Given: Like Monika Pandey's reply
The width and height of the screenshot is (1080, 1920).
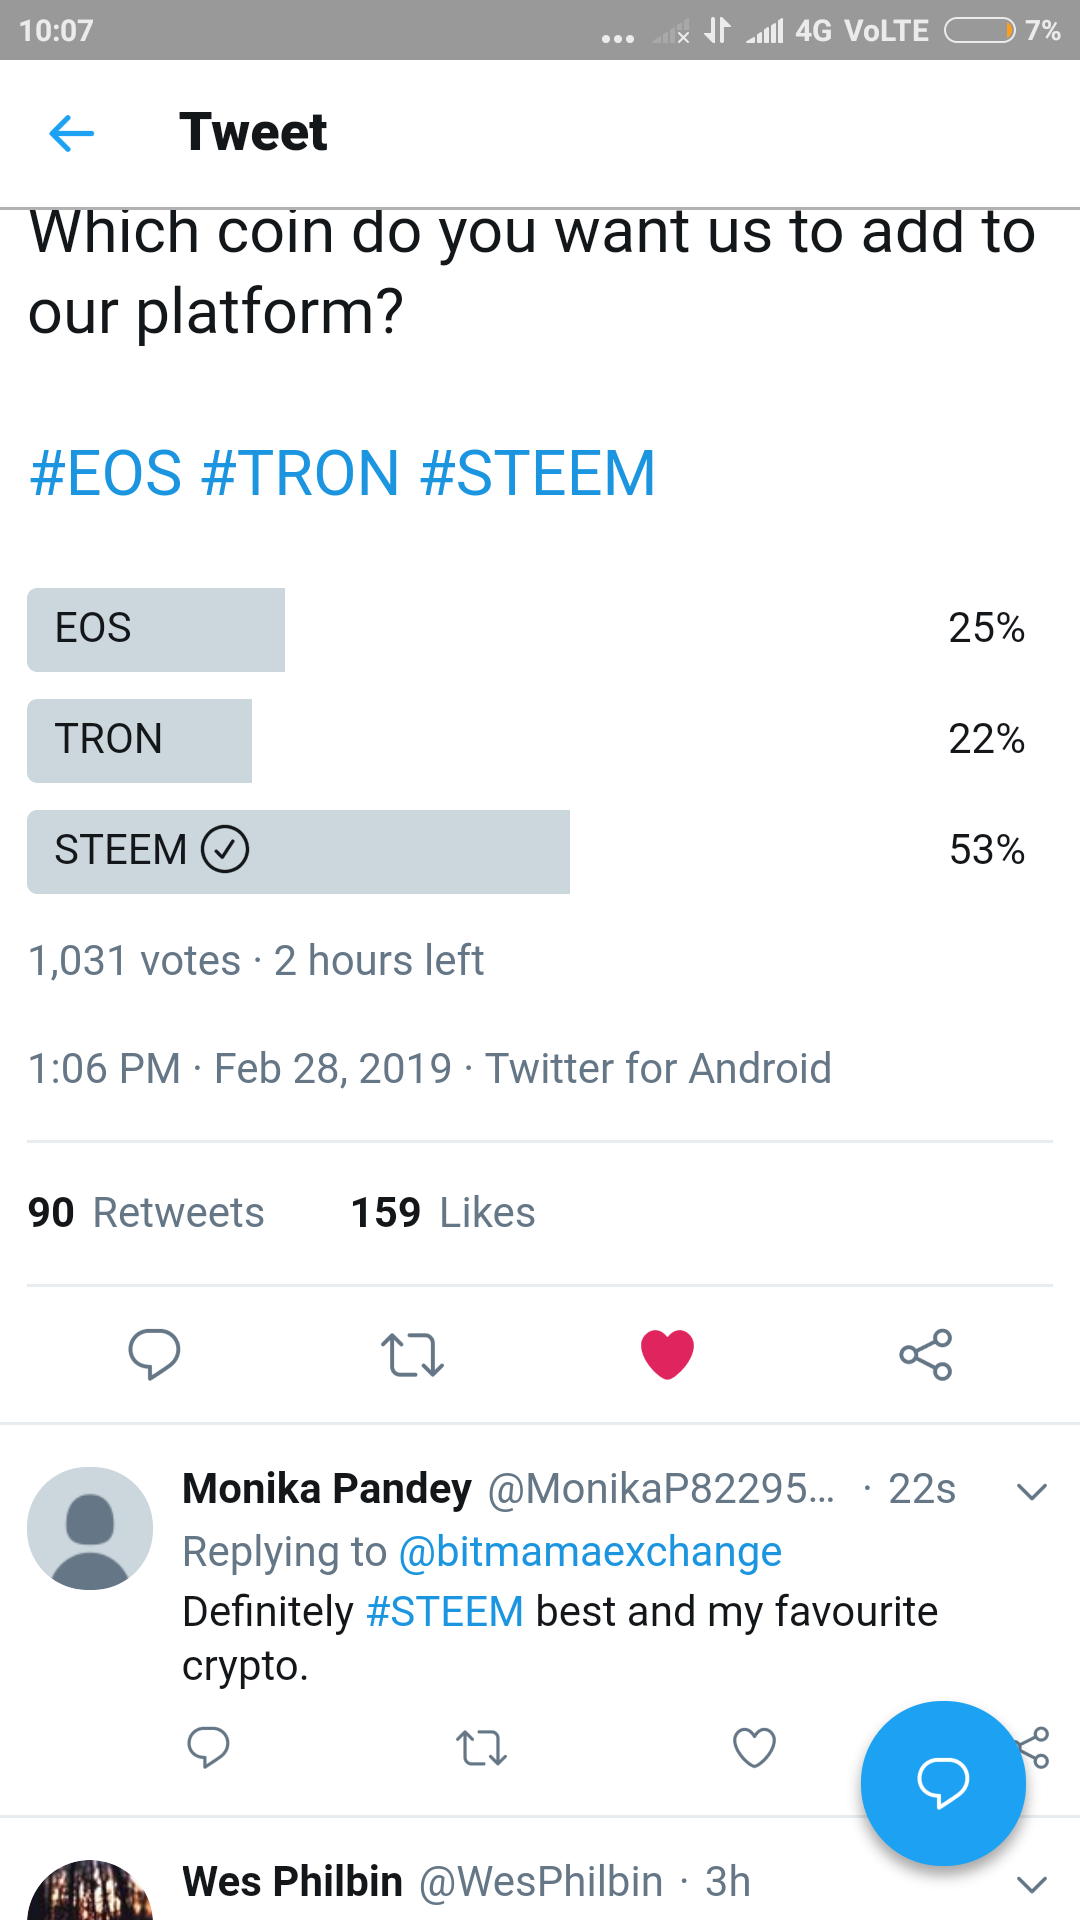Looking at the screenshot, I should point(754,1748).
